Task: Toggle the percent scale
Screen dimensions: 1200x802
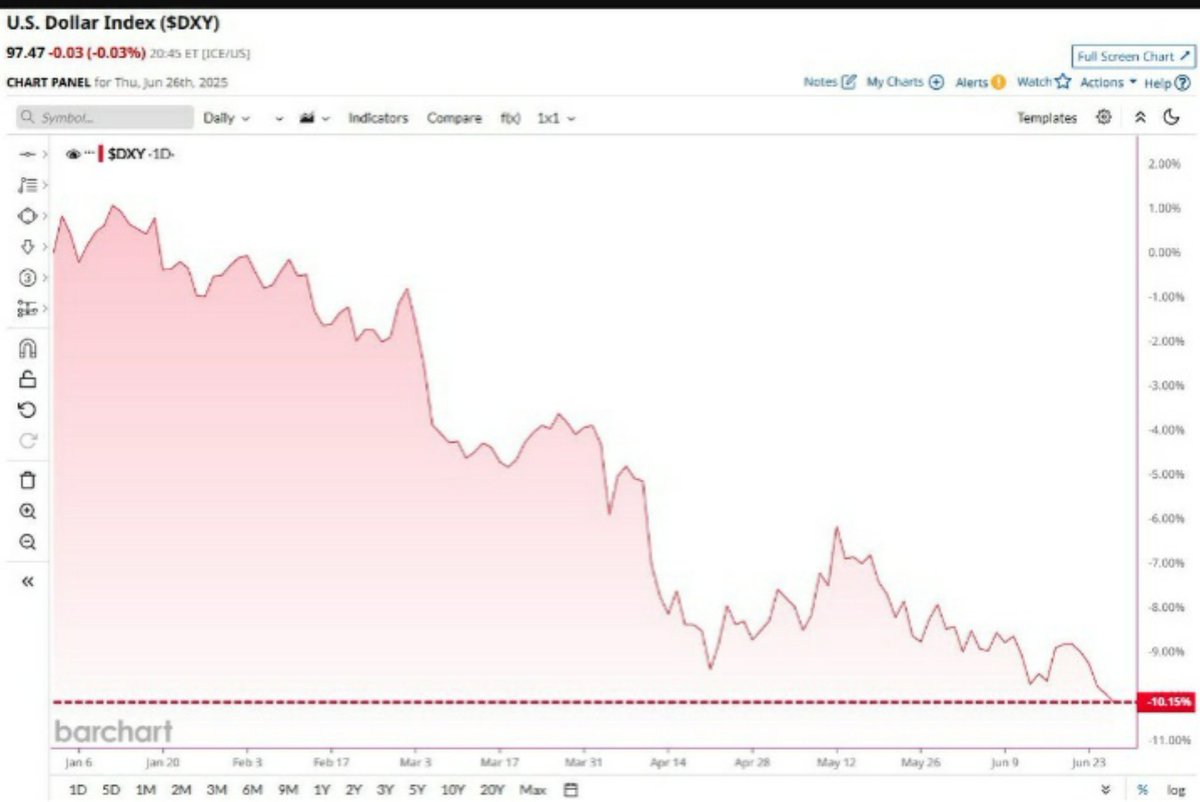Action: [x=1142, y=790]
